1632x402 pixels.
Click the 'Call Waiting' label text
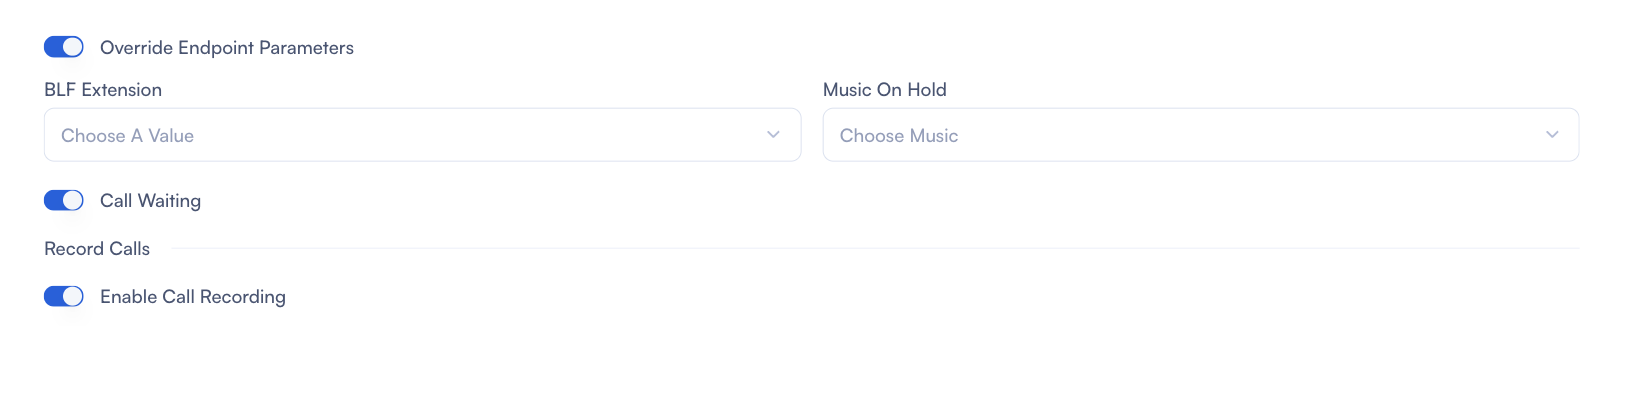tap(150, 201)
